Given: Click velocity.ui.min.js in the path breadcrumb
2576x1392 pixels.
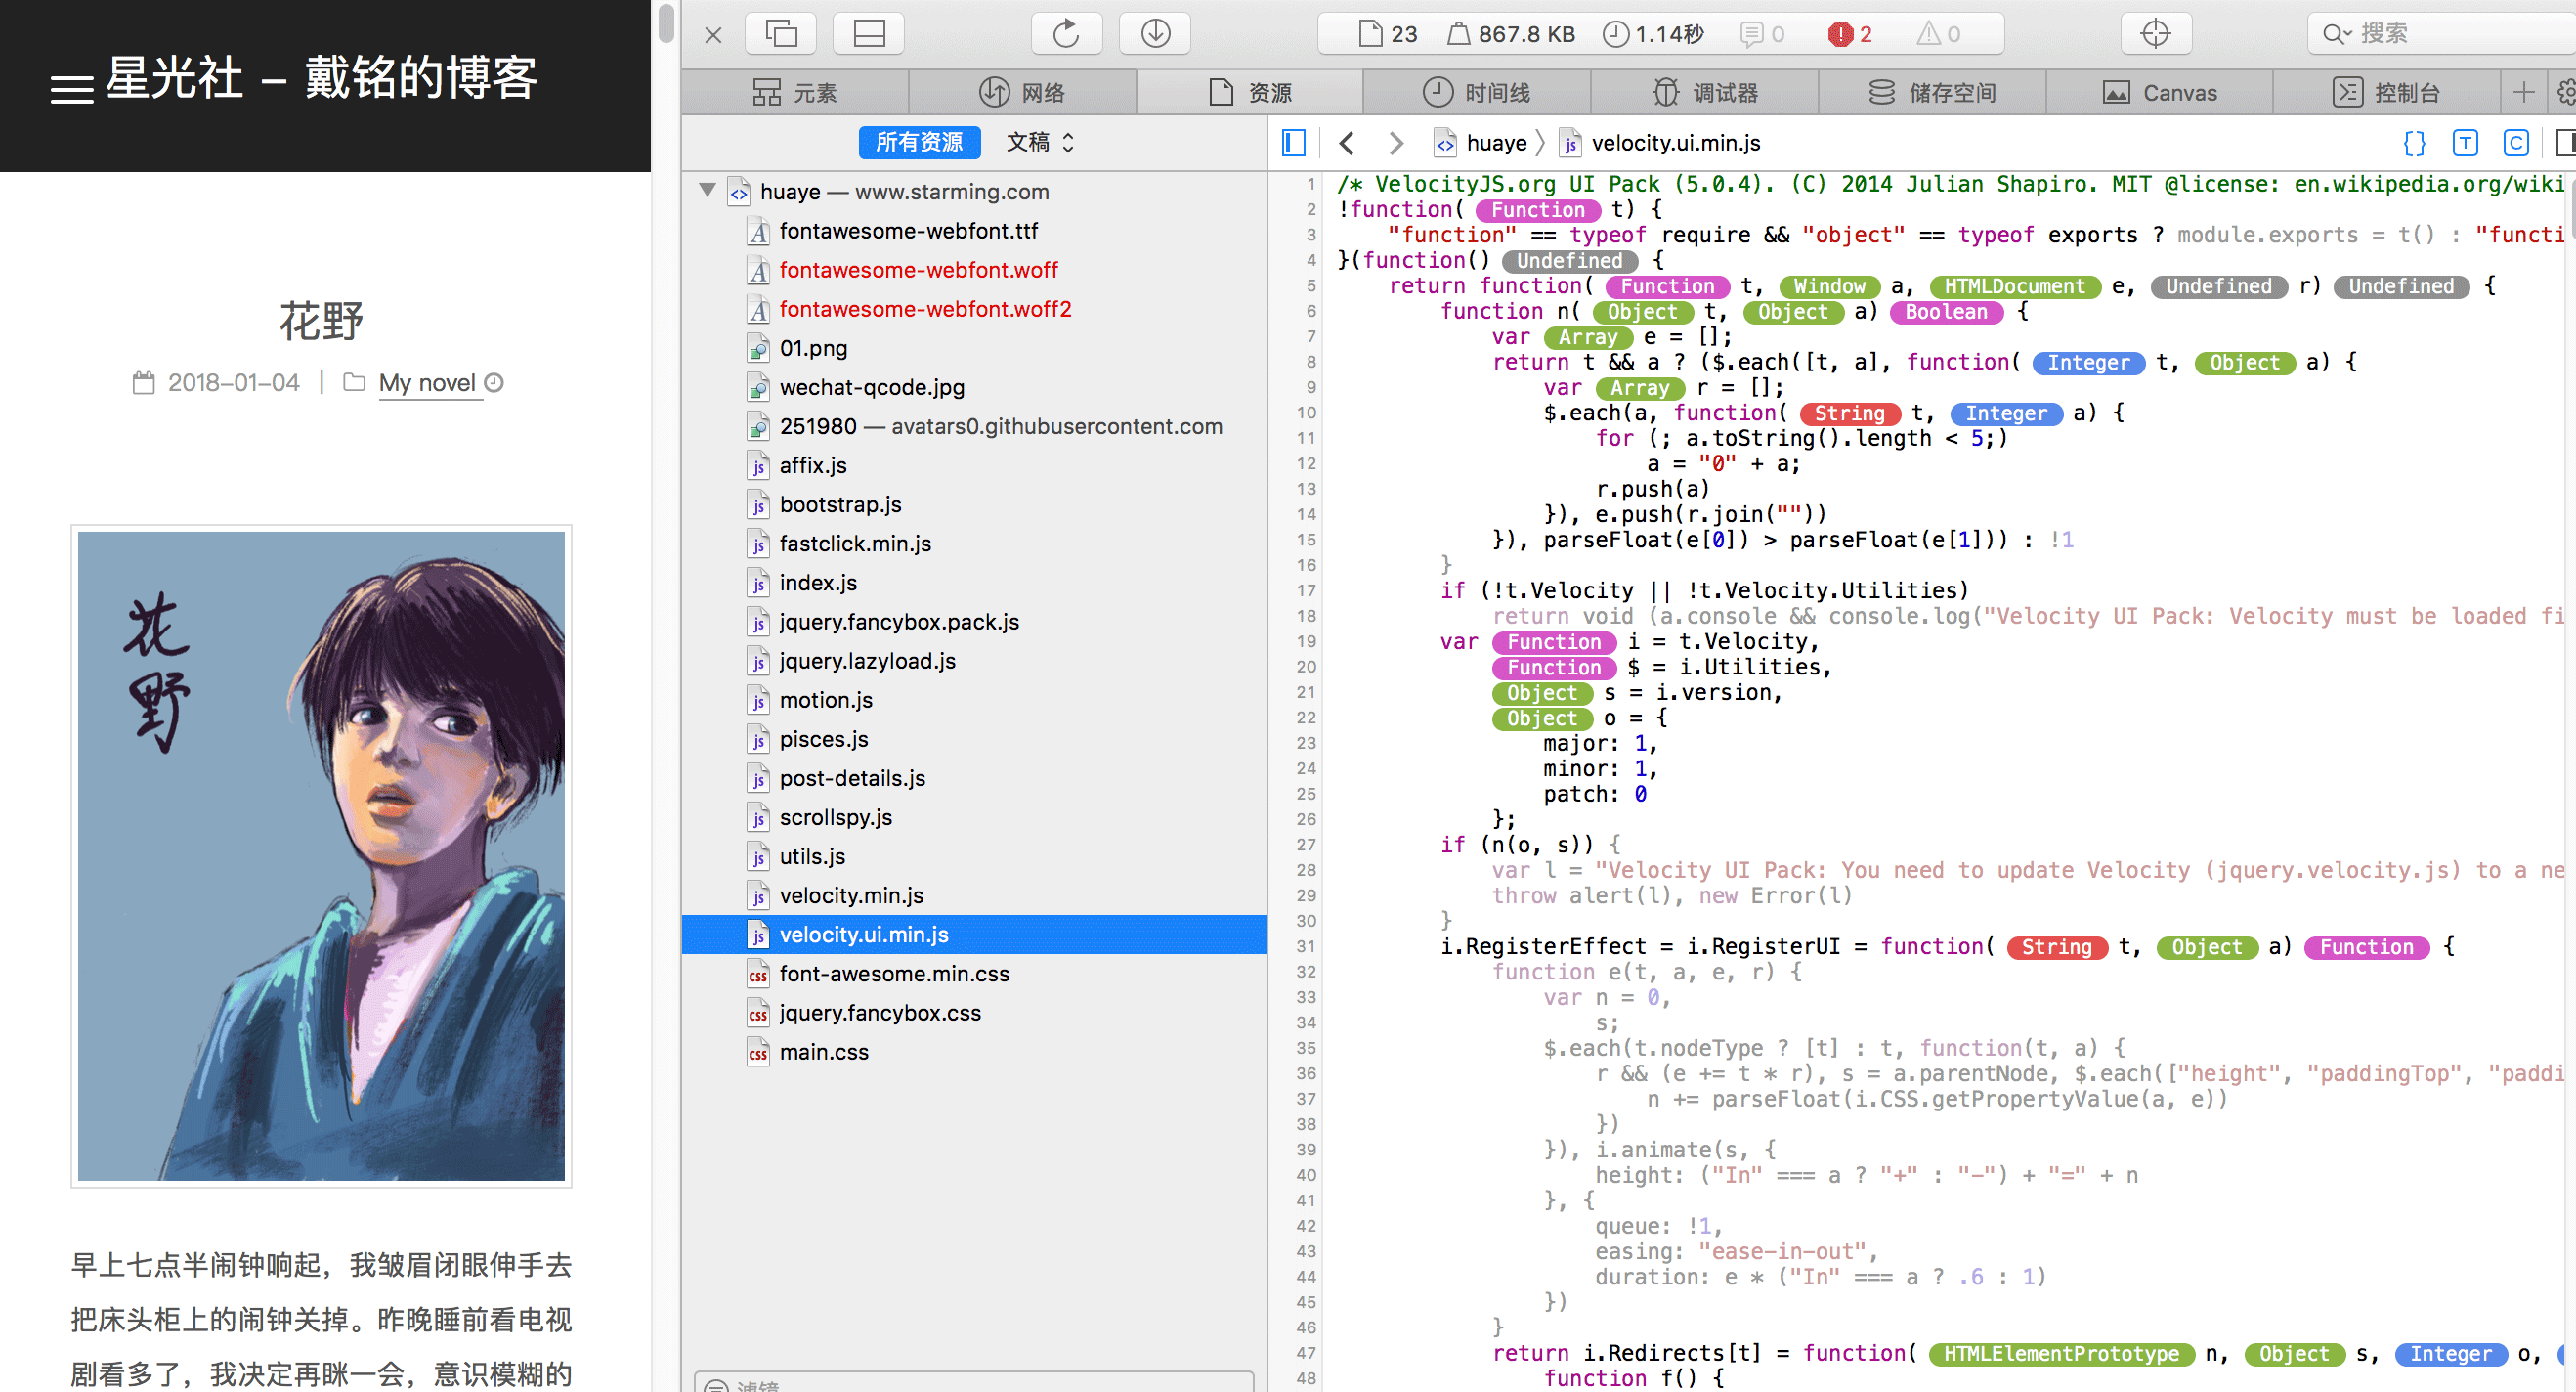Looking at the screenshot, I should [1662, 143].
